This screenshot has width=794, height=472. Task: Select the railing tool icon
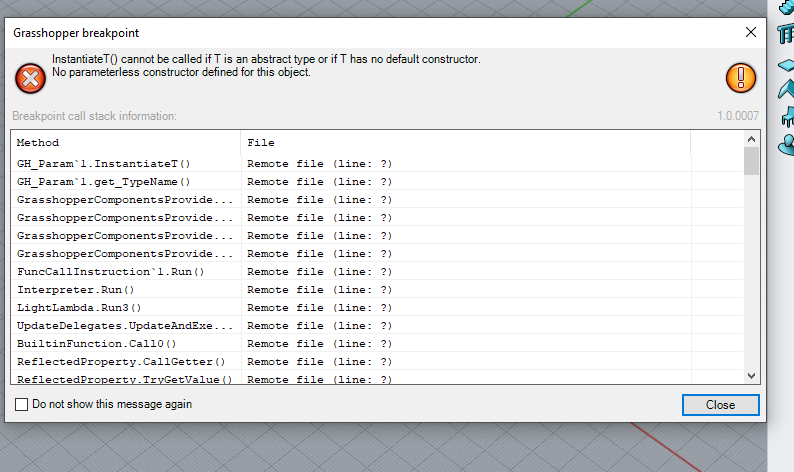[786, 34]
